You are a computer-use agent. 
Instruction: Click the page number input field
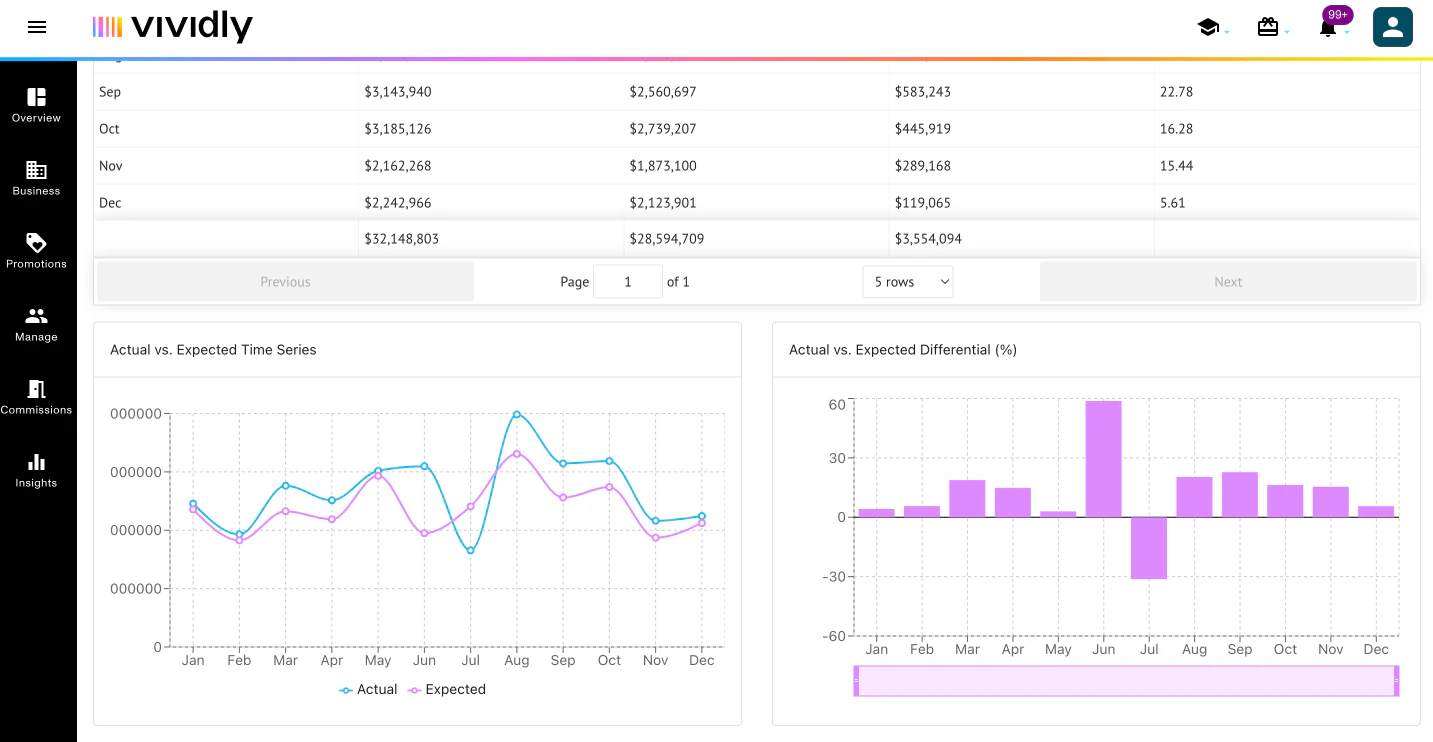(628, 282)
